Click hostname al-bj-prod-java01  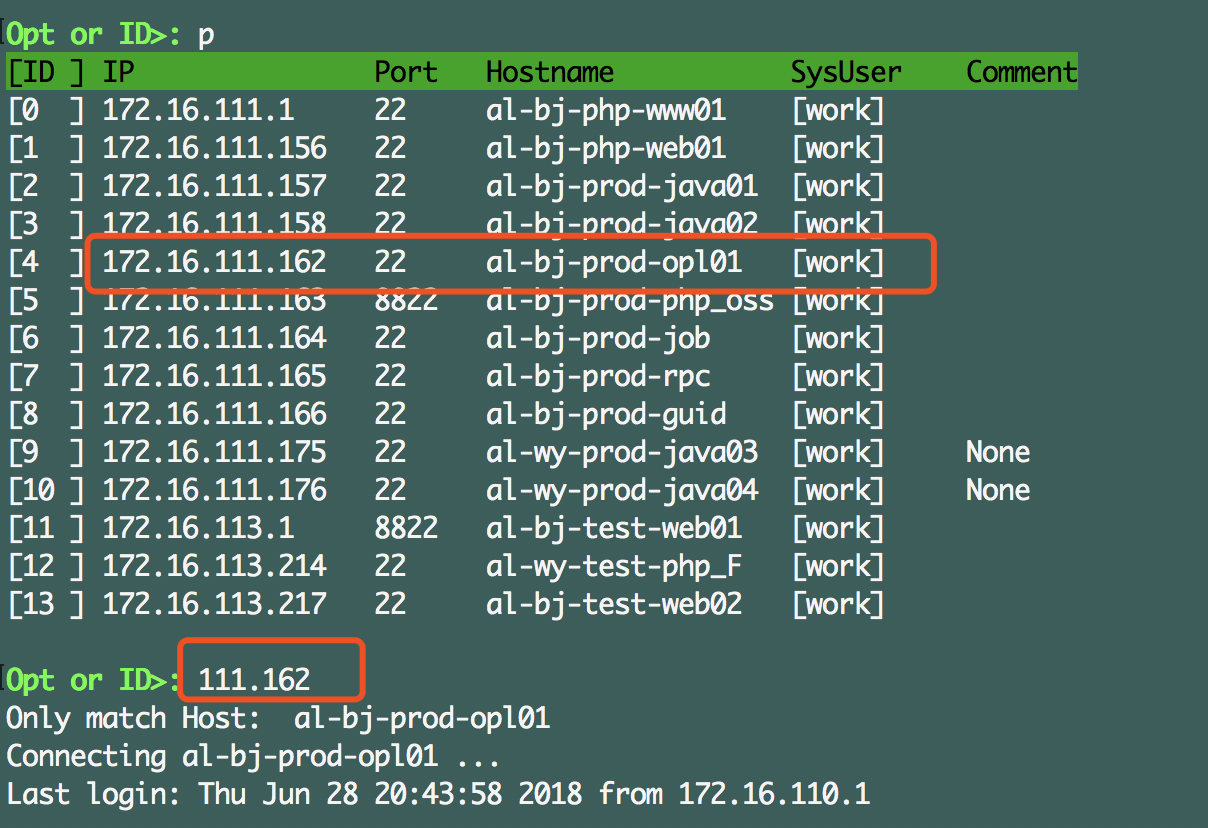(x=621, y=186)
